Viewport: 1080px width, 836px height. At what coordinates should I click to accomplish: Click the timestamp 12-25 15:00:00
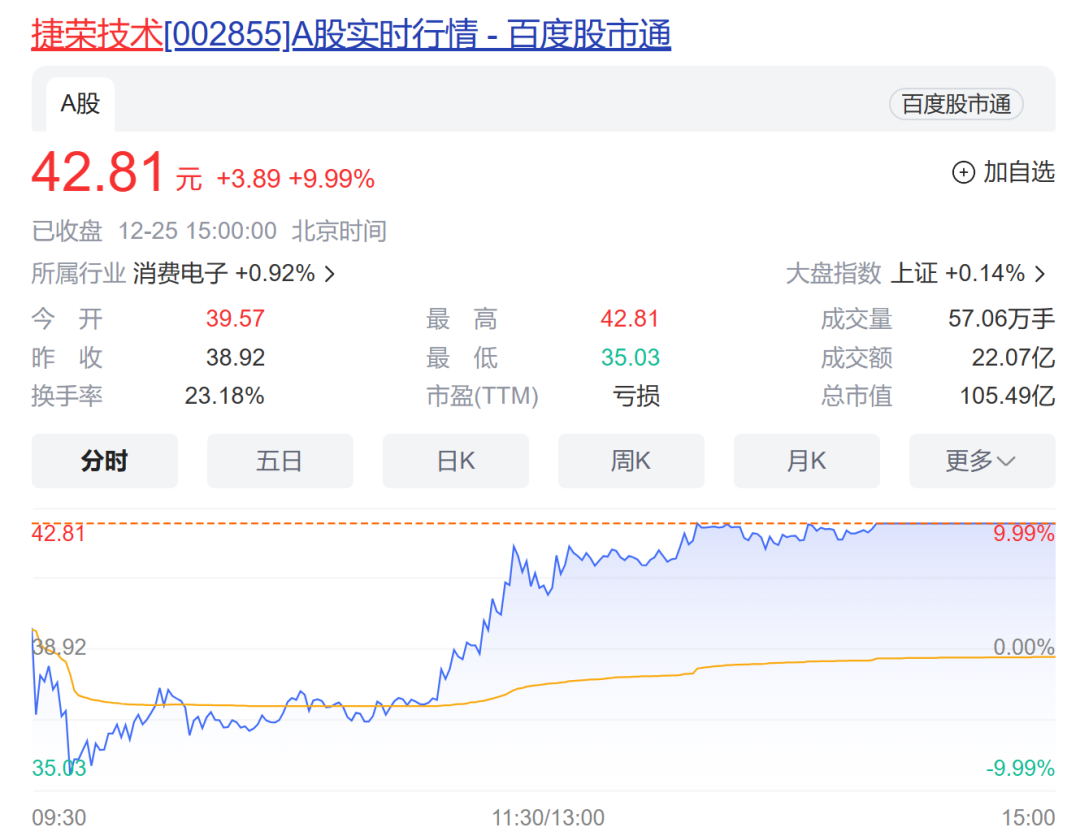[198, 231]
